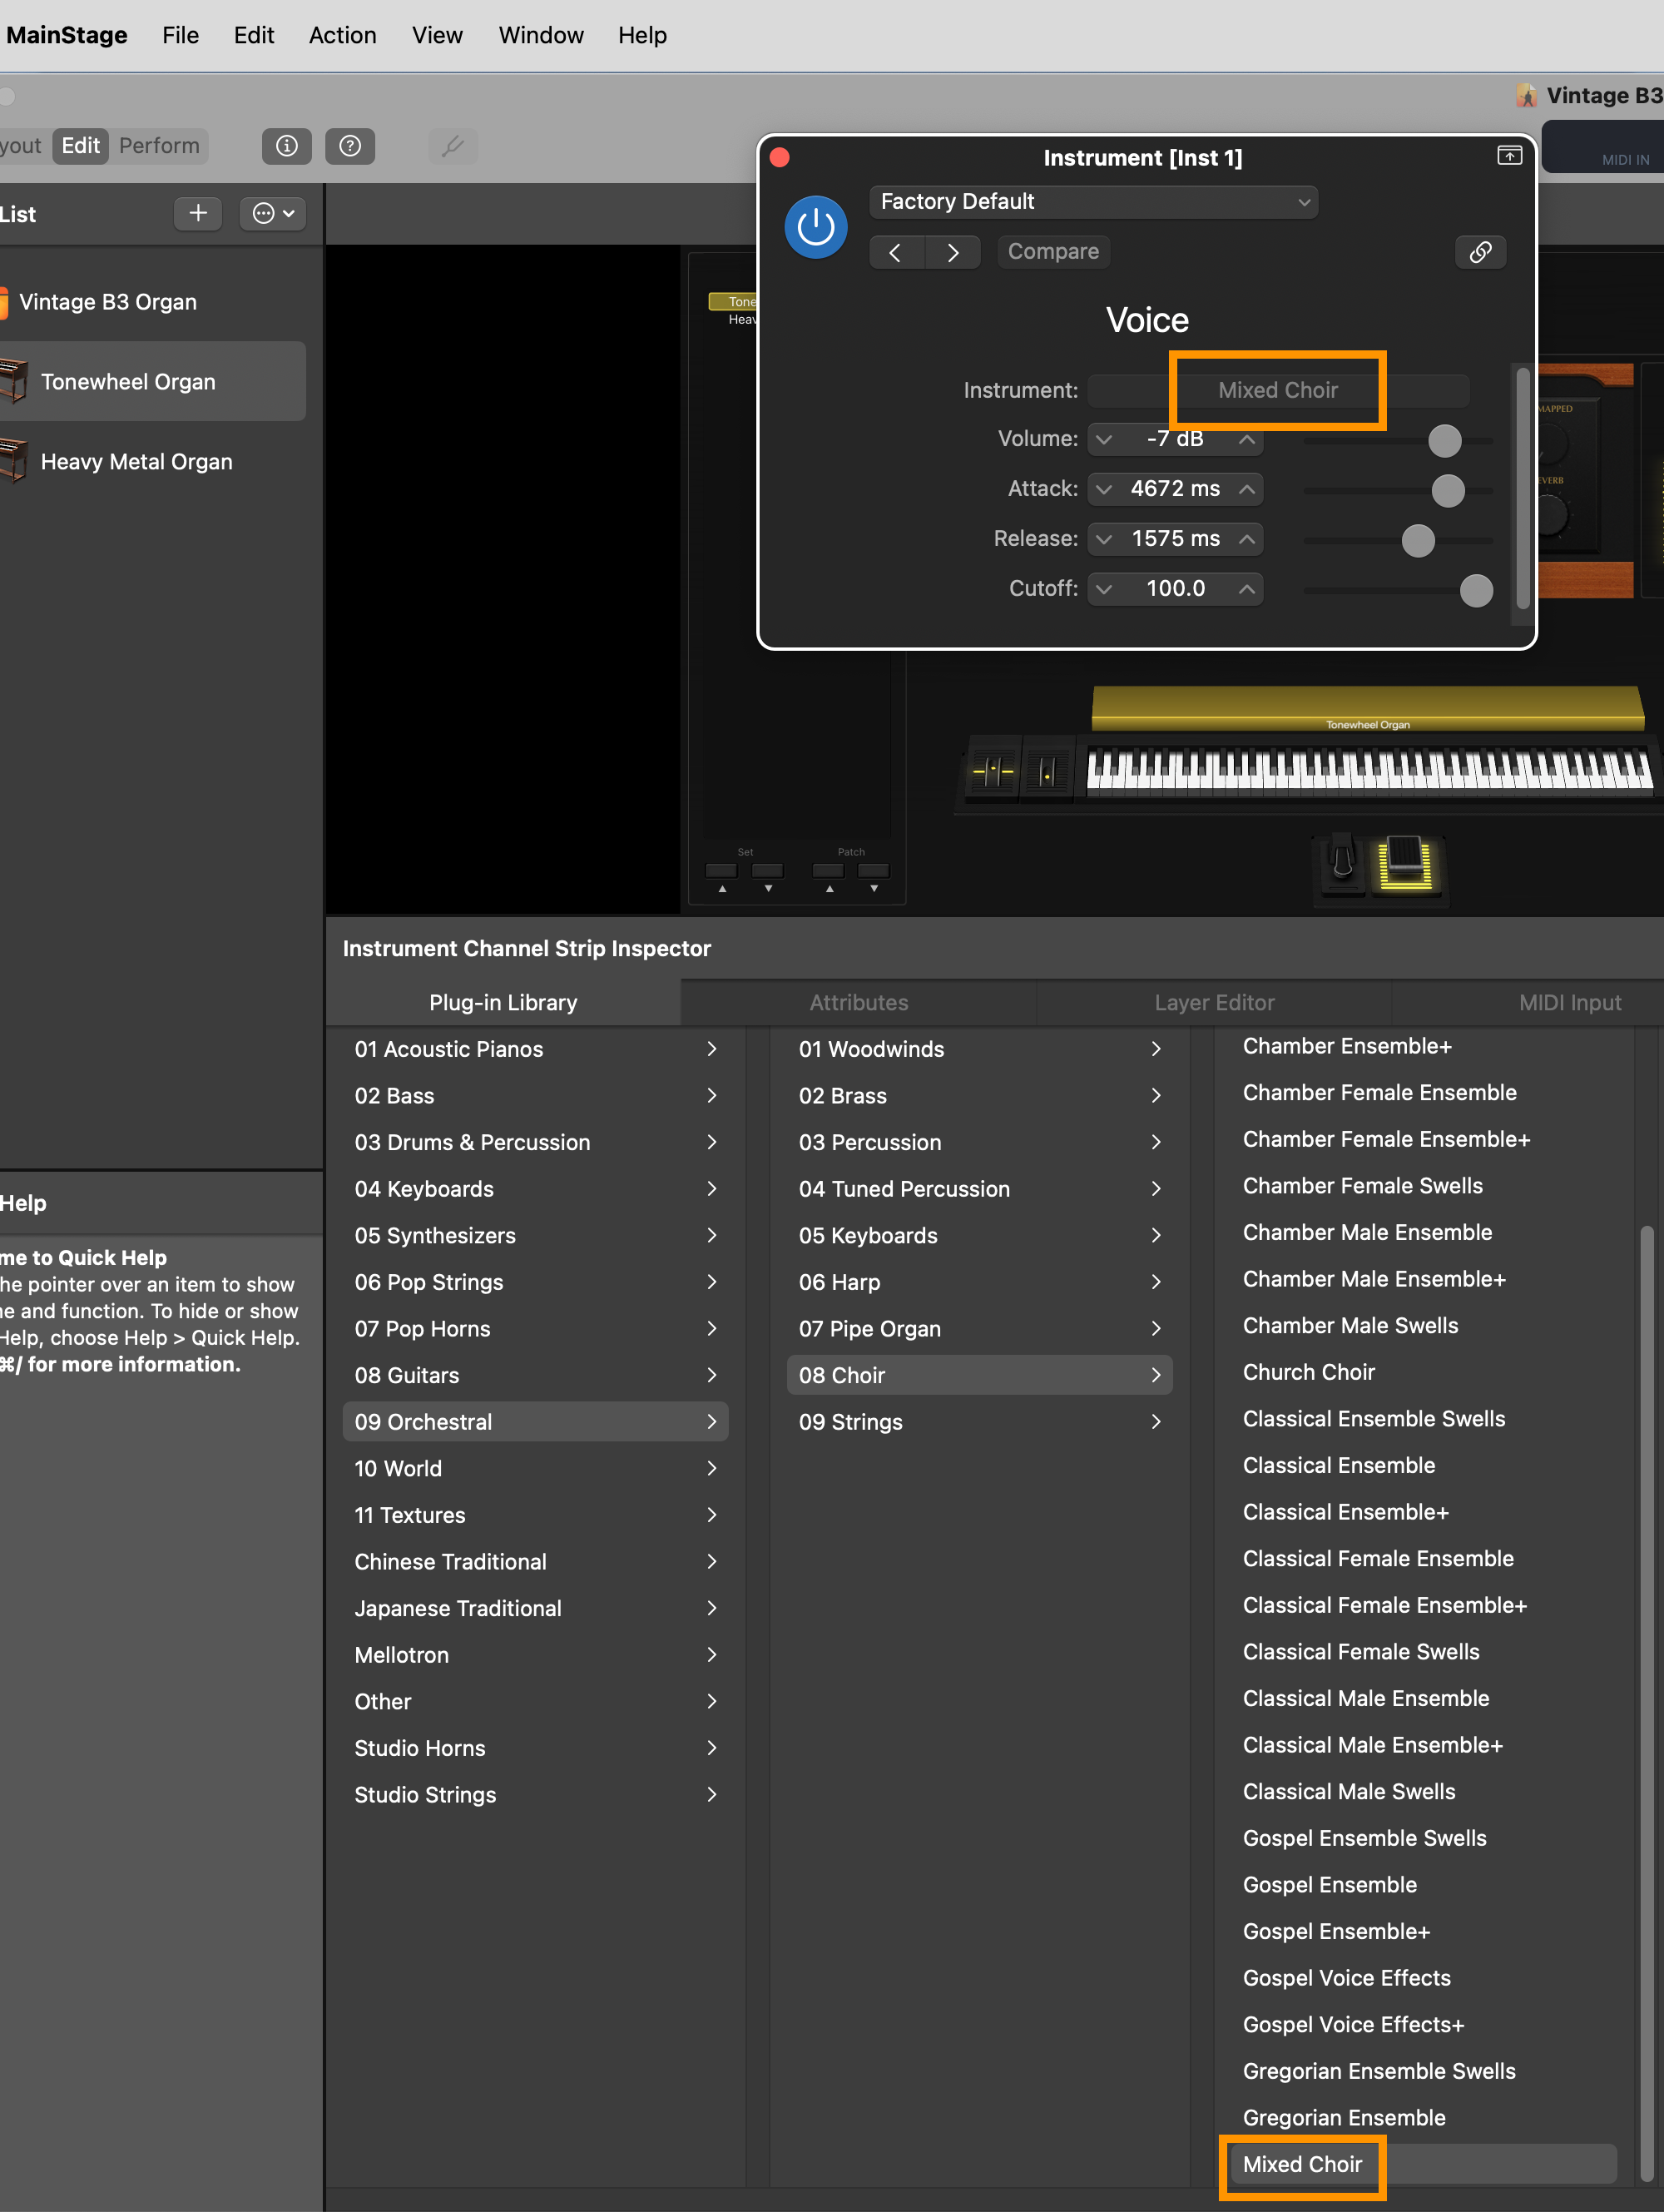Screen dimensions: 1664x2212
Task: Increase Attack value arrow
Action: pyautogui.click(x=1247, y=489)
